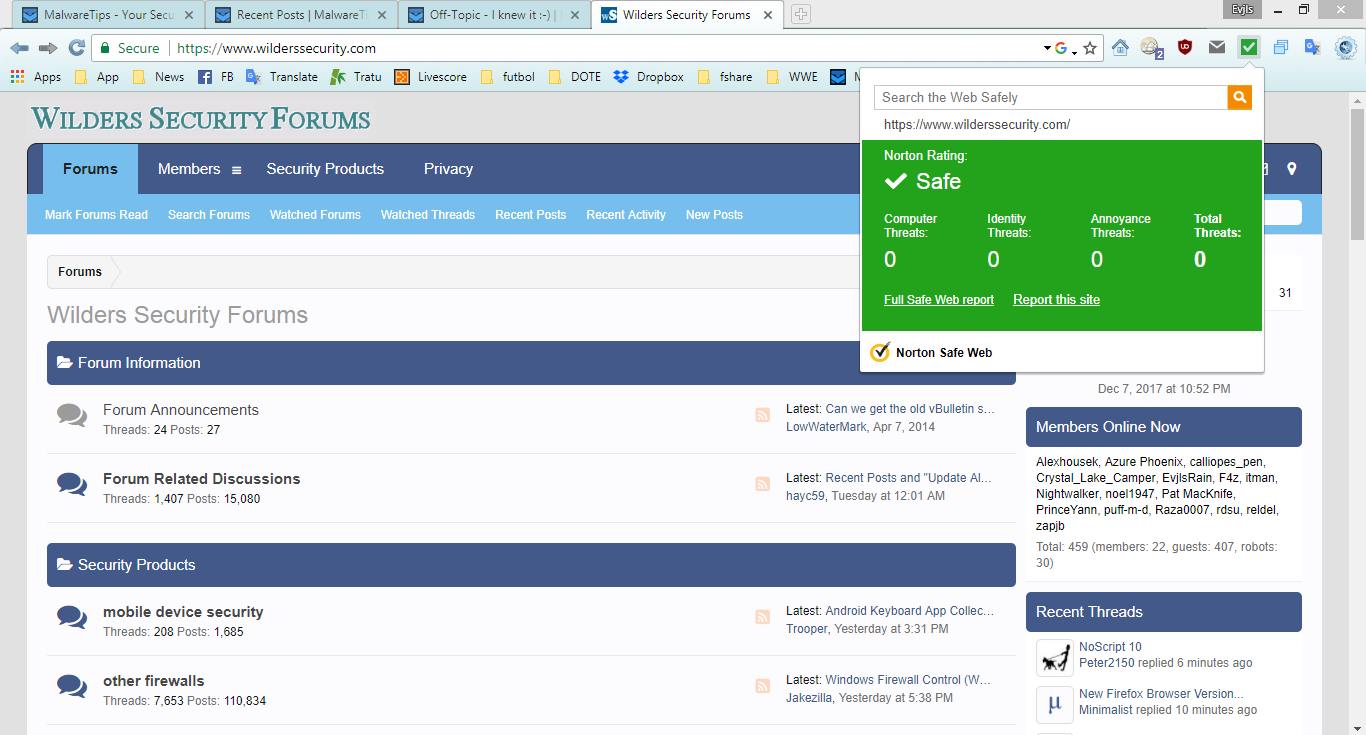Open the App bookmarks folder
The image size is (1366, 735).
tap(97, 77)
